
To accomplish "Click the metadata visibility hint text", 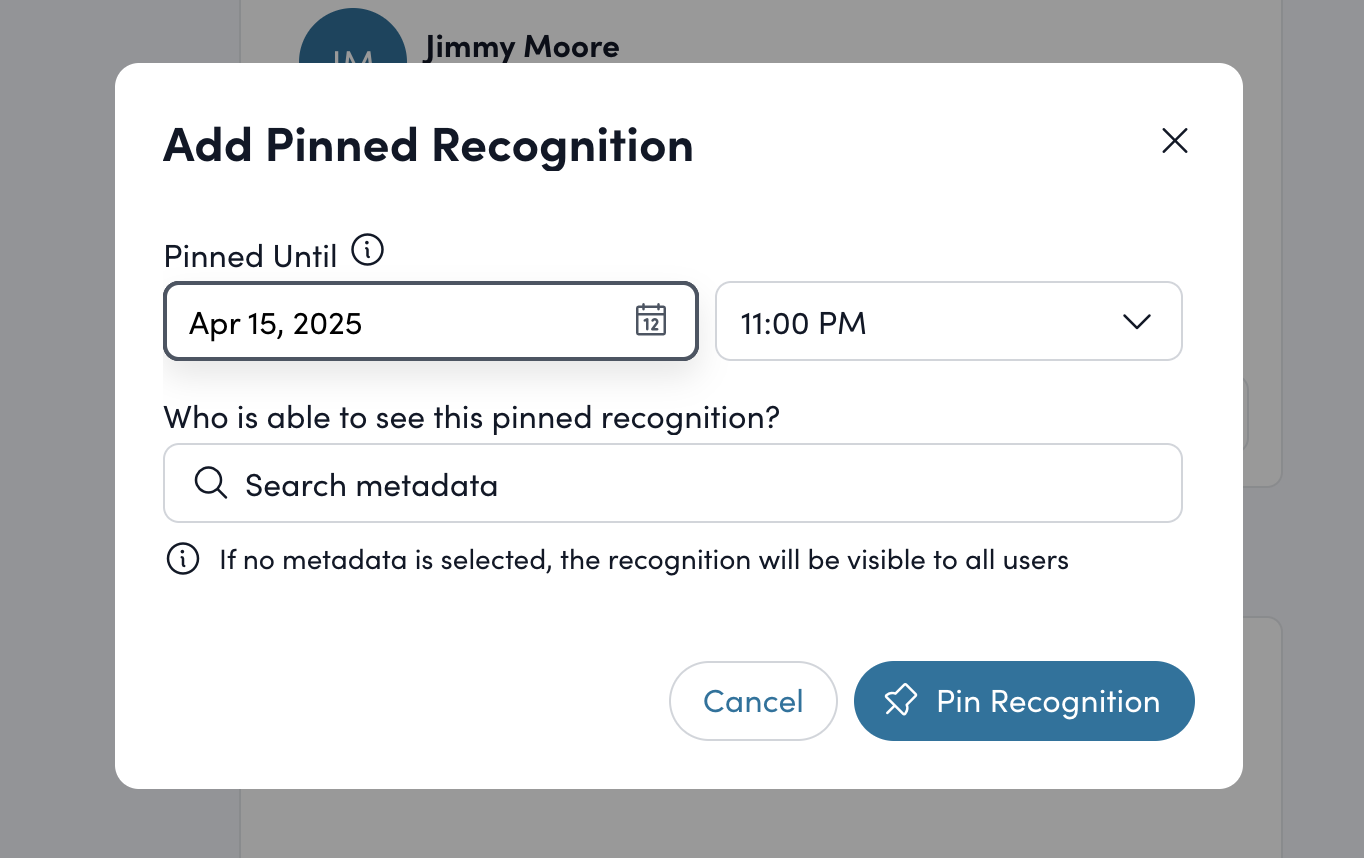I will (x=644, y=560).
